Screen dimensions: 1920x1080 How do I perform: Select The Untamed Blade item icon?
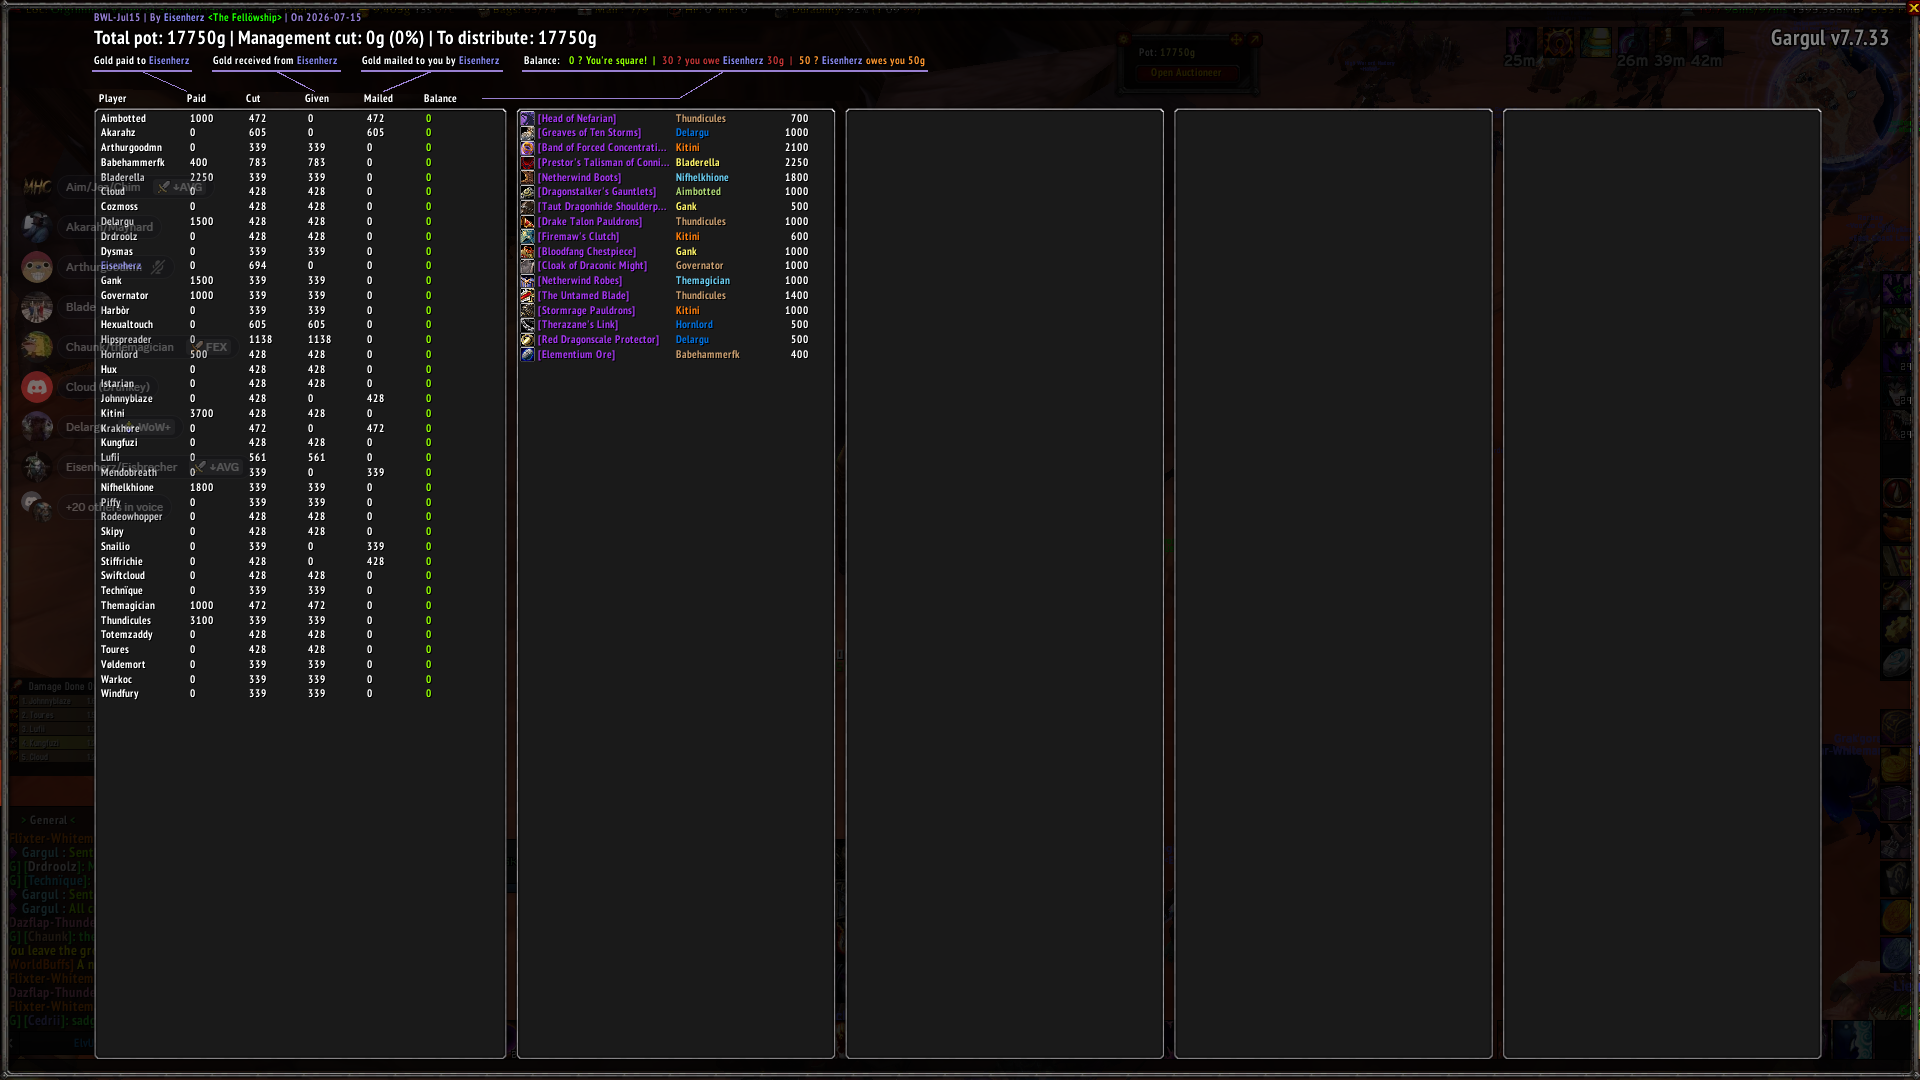[x=527, y=296]
